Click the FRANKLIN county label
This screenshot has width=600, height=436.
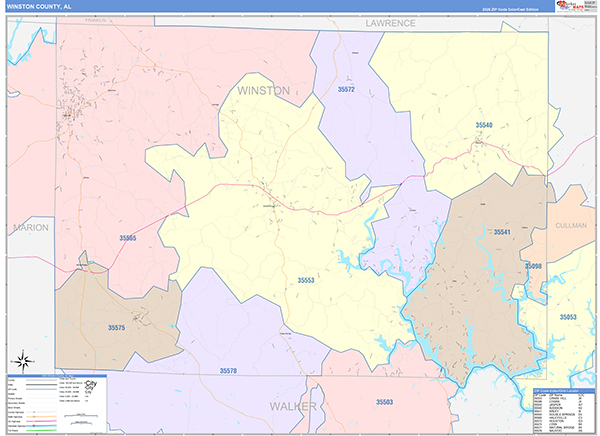(95, 20)
